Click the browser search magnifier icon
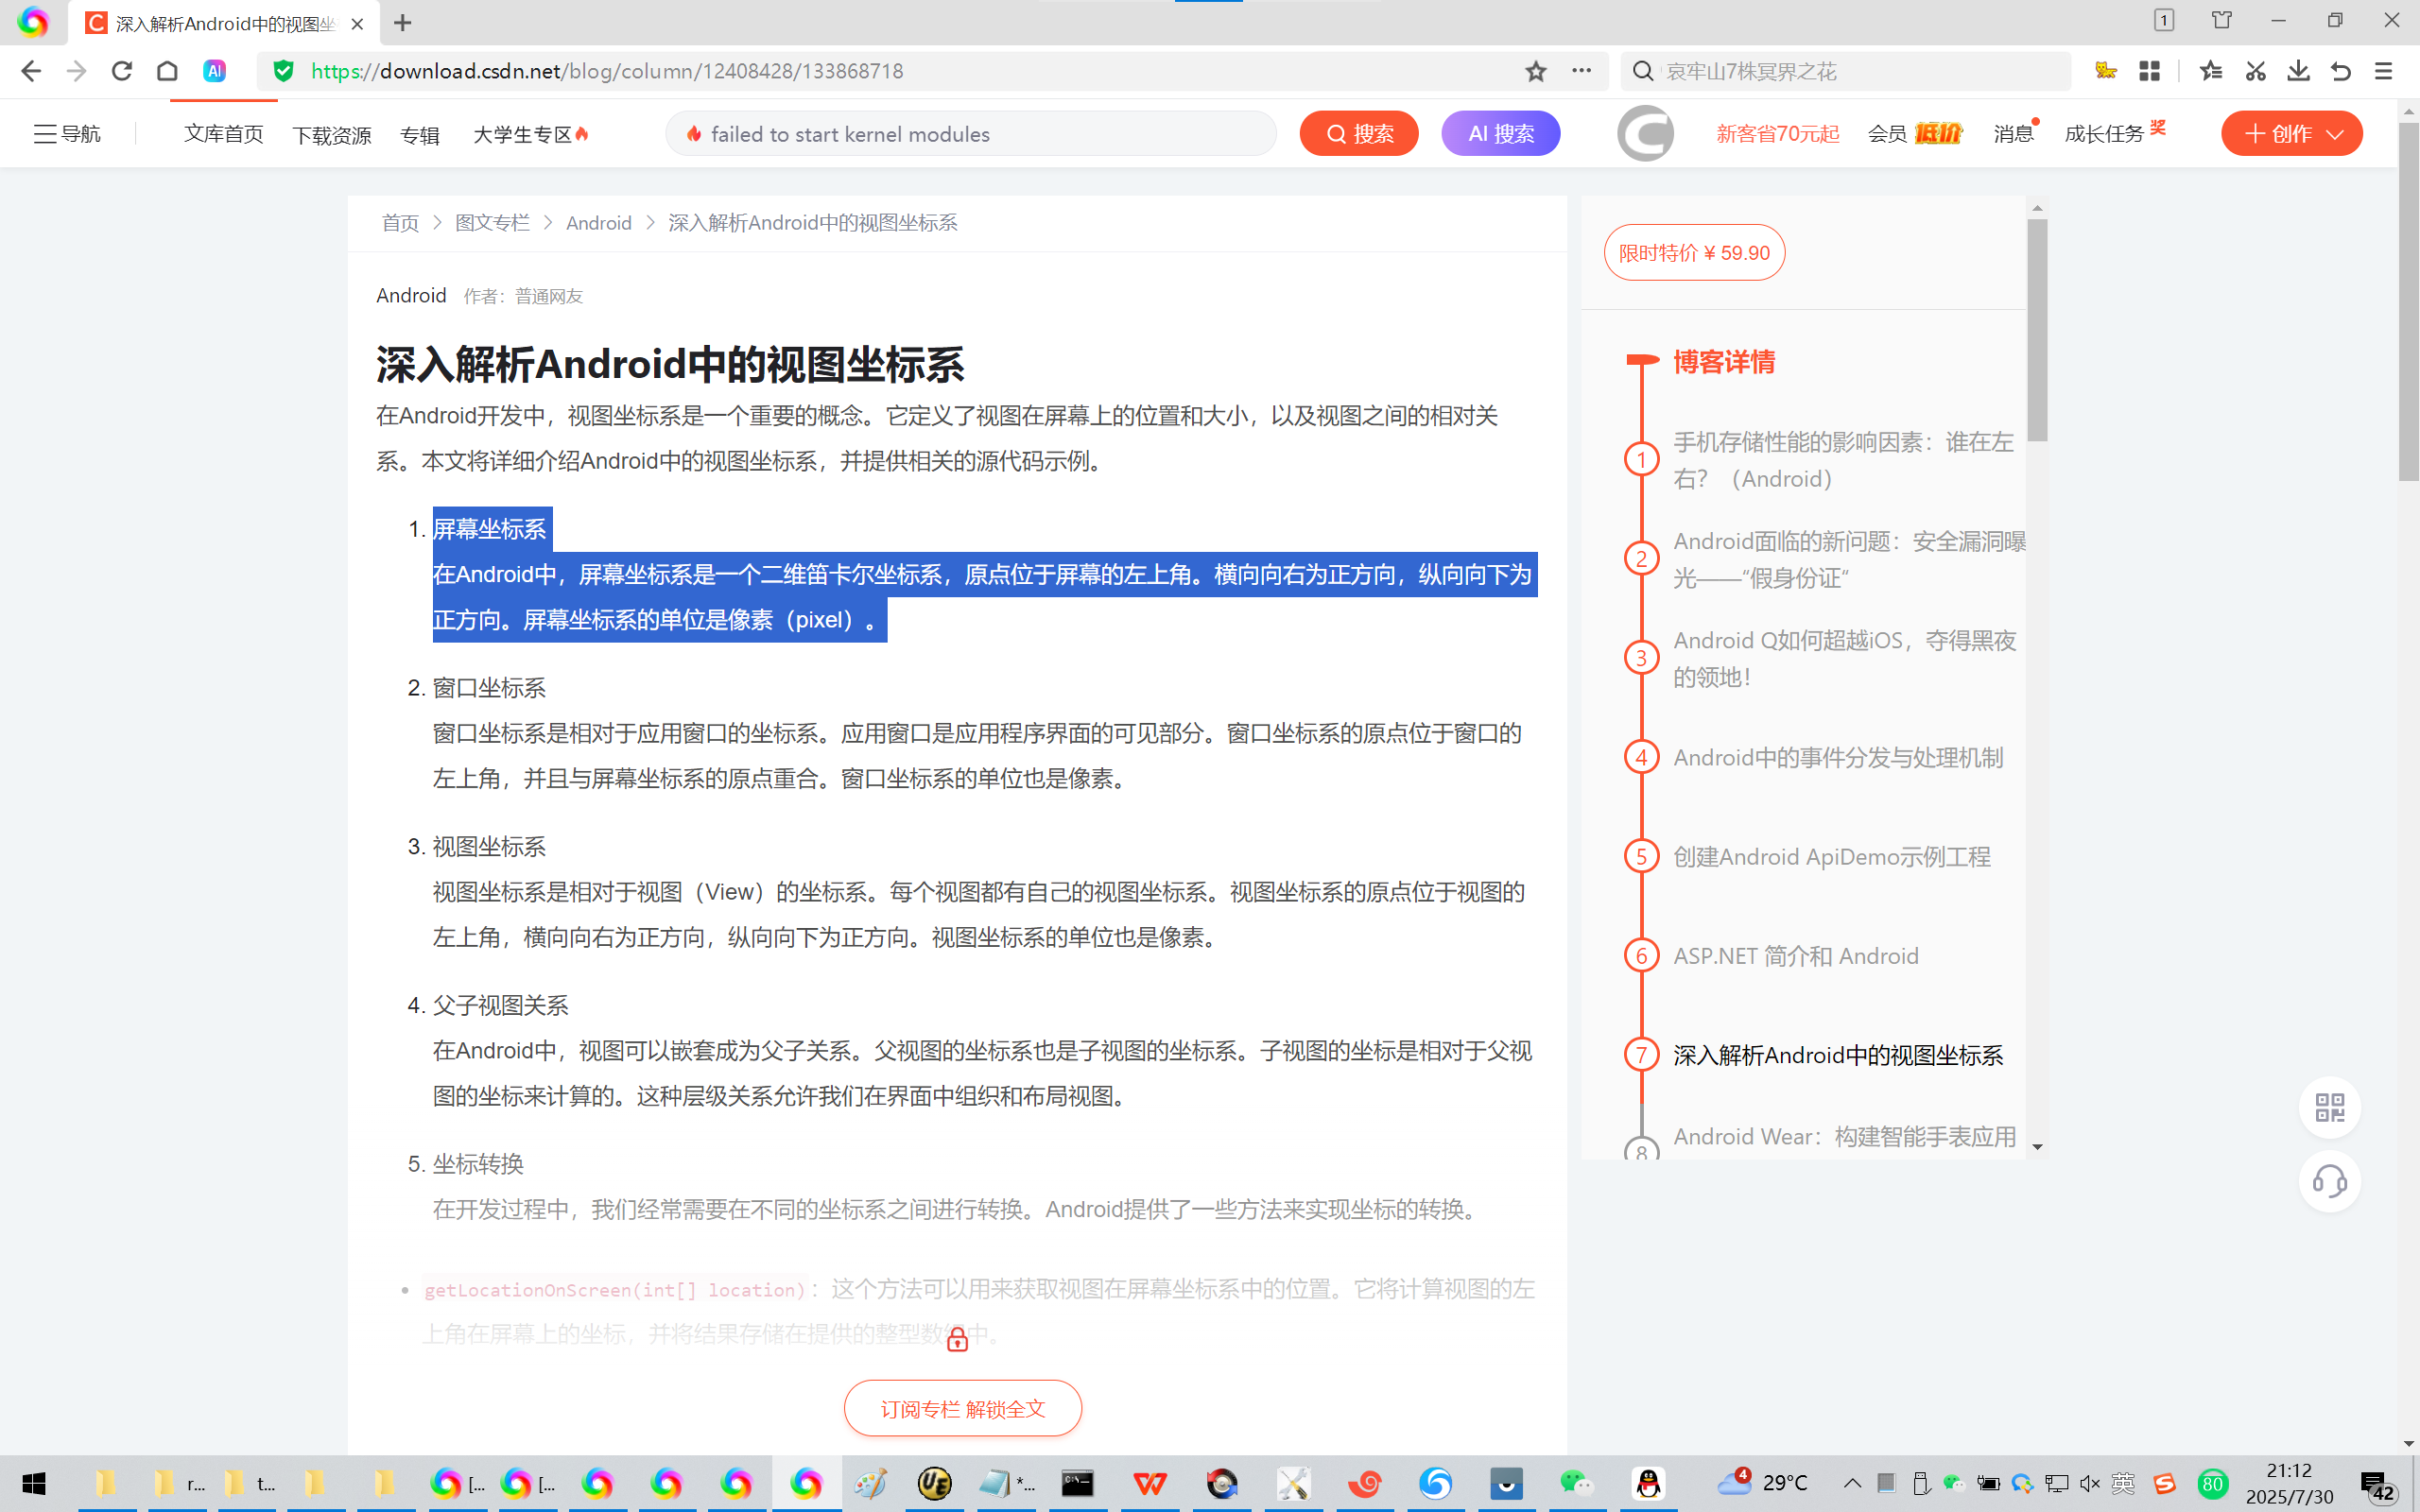 (1642, 71)
